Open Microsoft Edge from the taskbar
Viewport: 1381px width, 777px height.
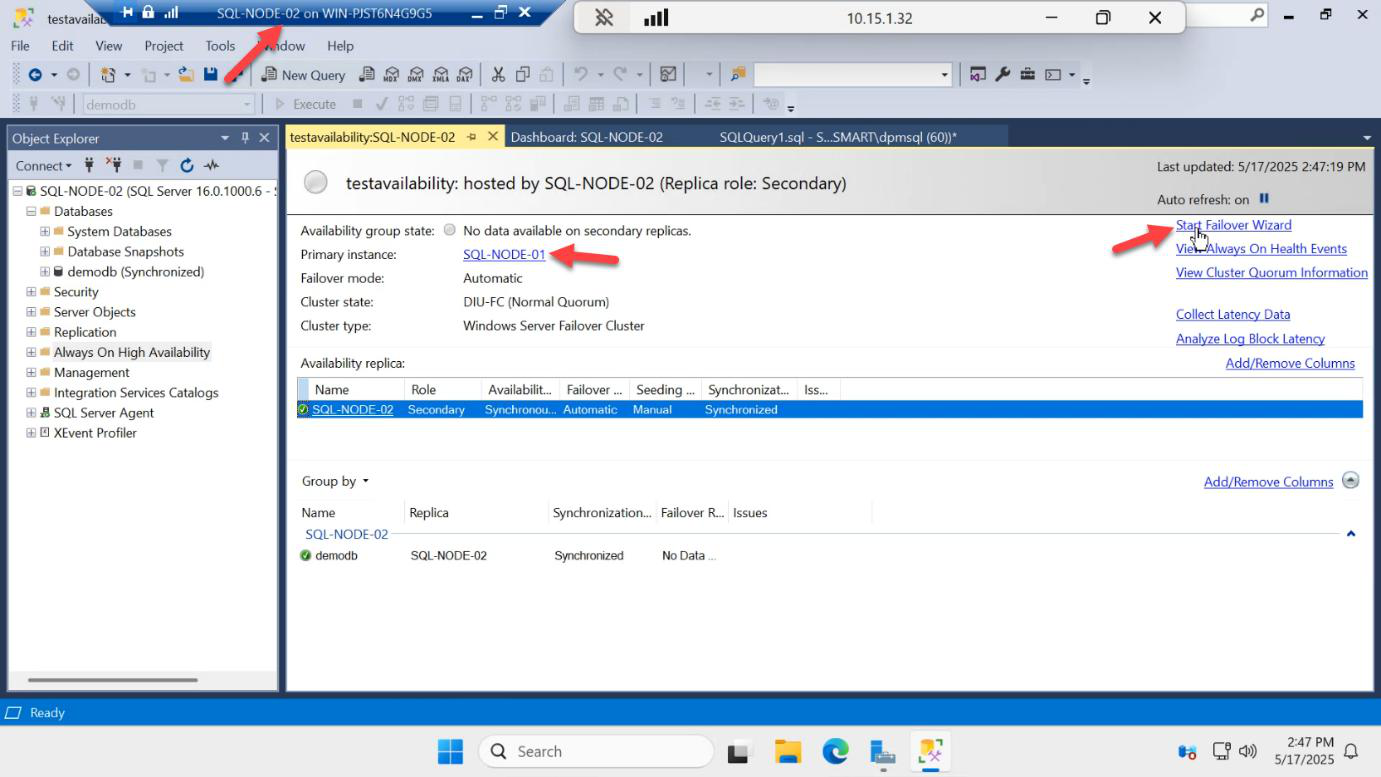(x=835, y=751)
